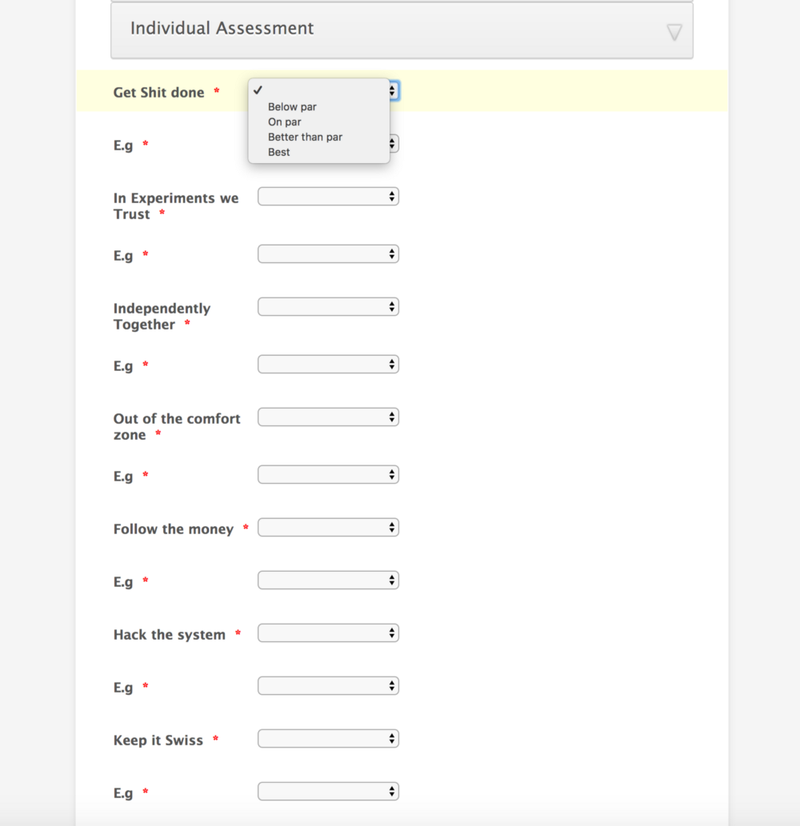Open 'In Experiments we Trust' dropdown
This screenshot has height=826, width=800.
pyautogui.click(x=328, y=196)
